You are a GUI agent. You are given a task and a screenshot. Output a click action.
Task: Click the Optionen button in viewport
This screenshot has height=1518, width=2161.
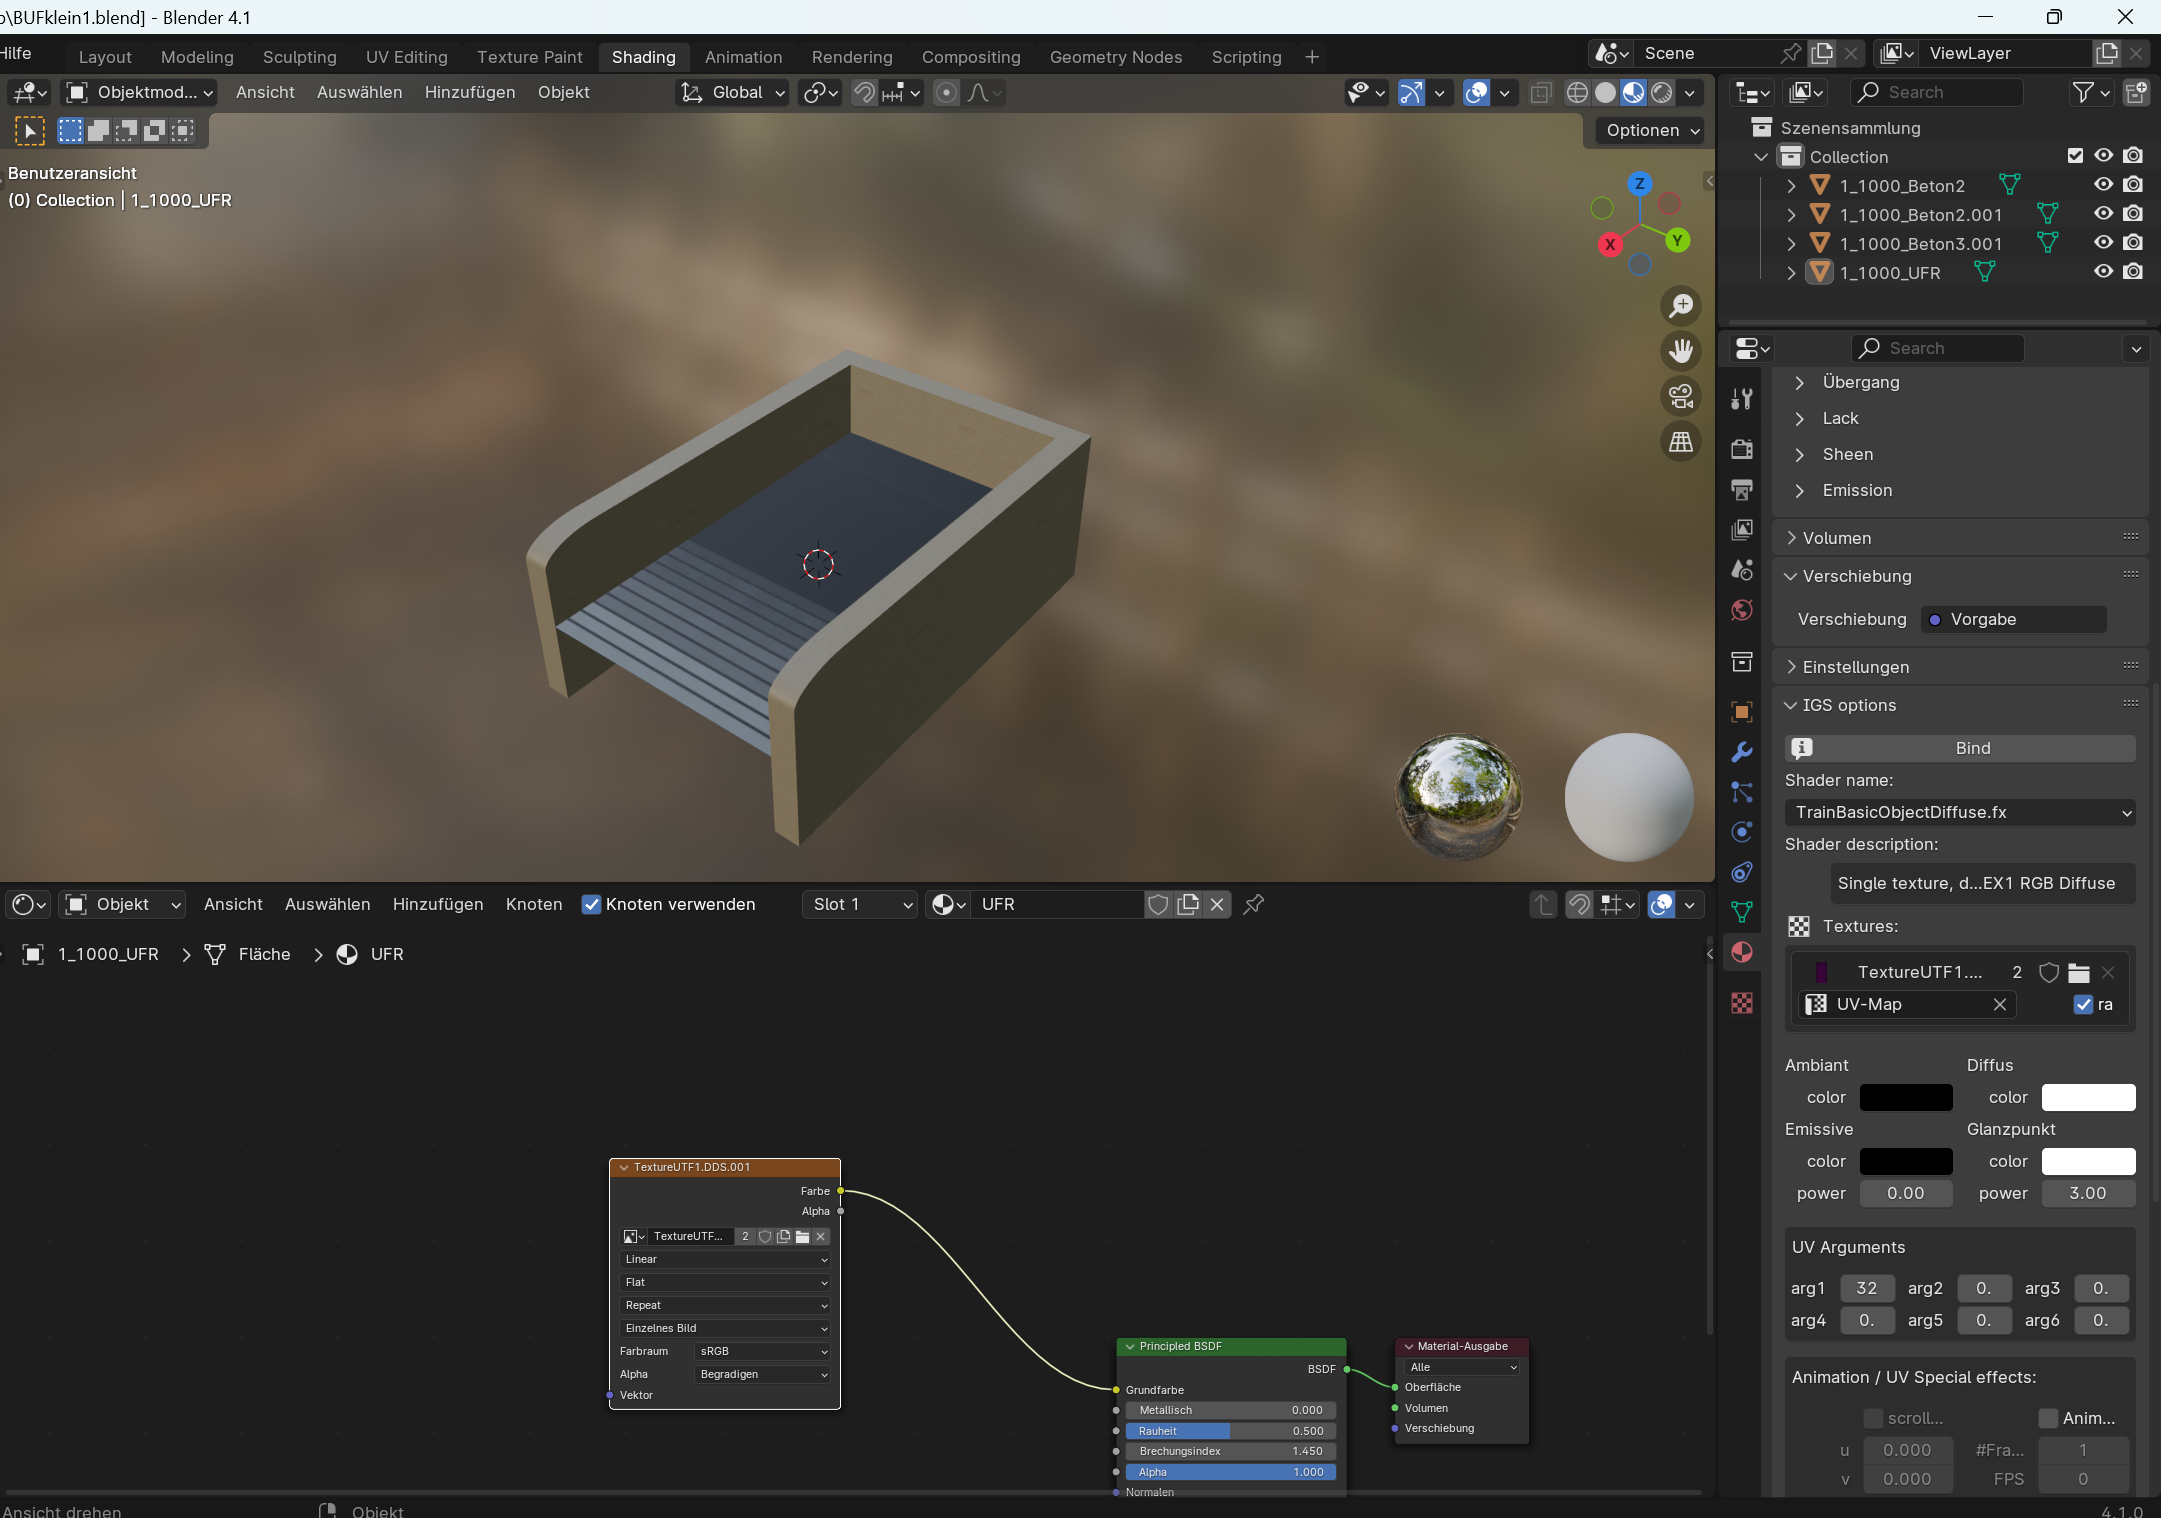pyautogui.click(x=1651, y=130)
